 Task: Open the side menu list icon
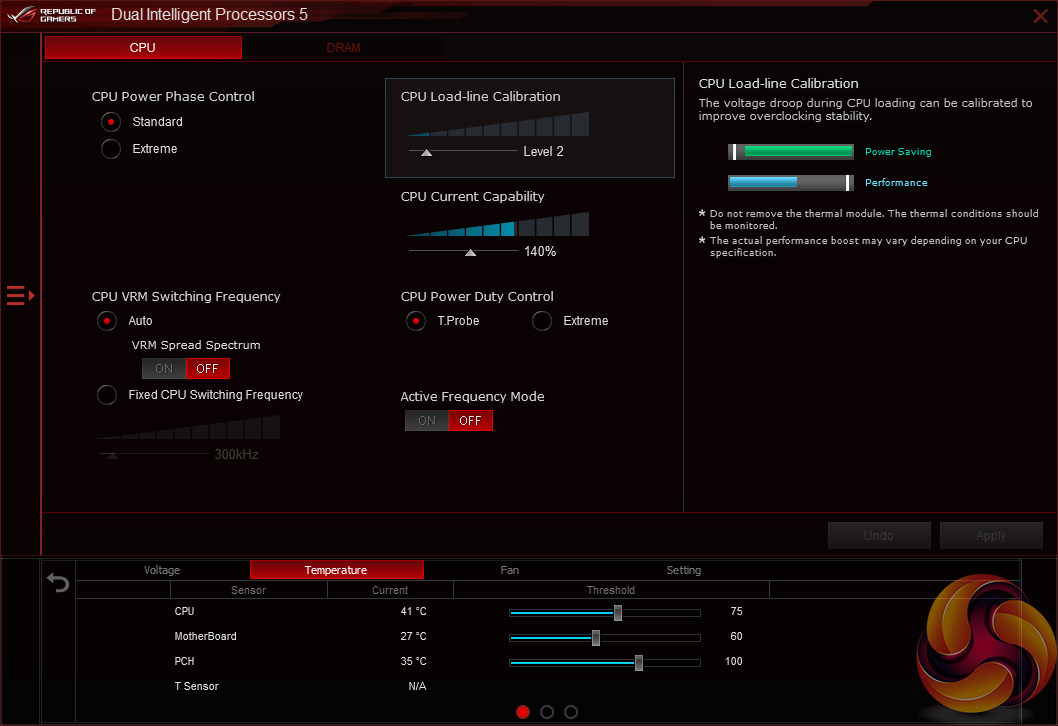(20, 296)
